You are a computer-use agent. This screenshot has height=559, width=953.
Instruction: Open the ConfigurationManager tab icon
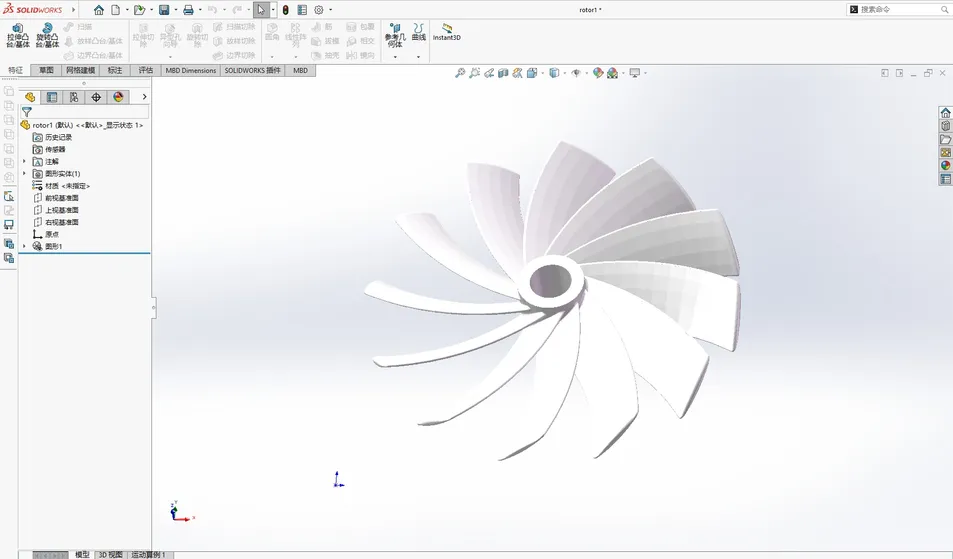click(x=74, y=97)
